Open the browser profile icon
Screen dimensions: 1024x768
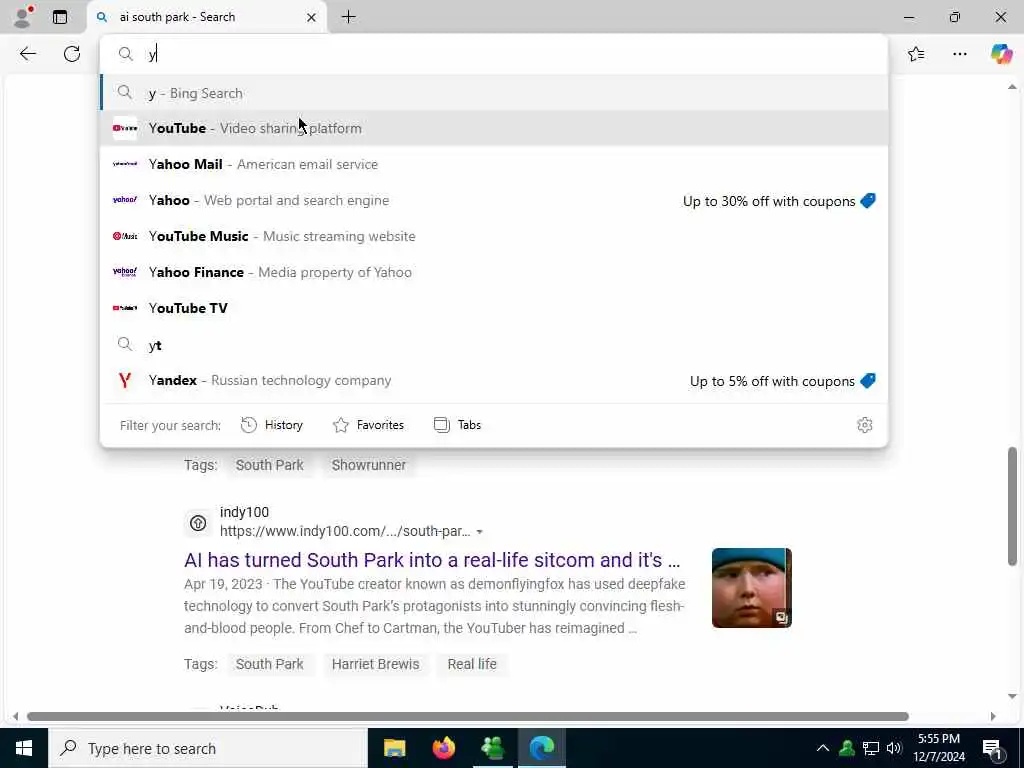(x=23, y=17)
